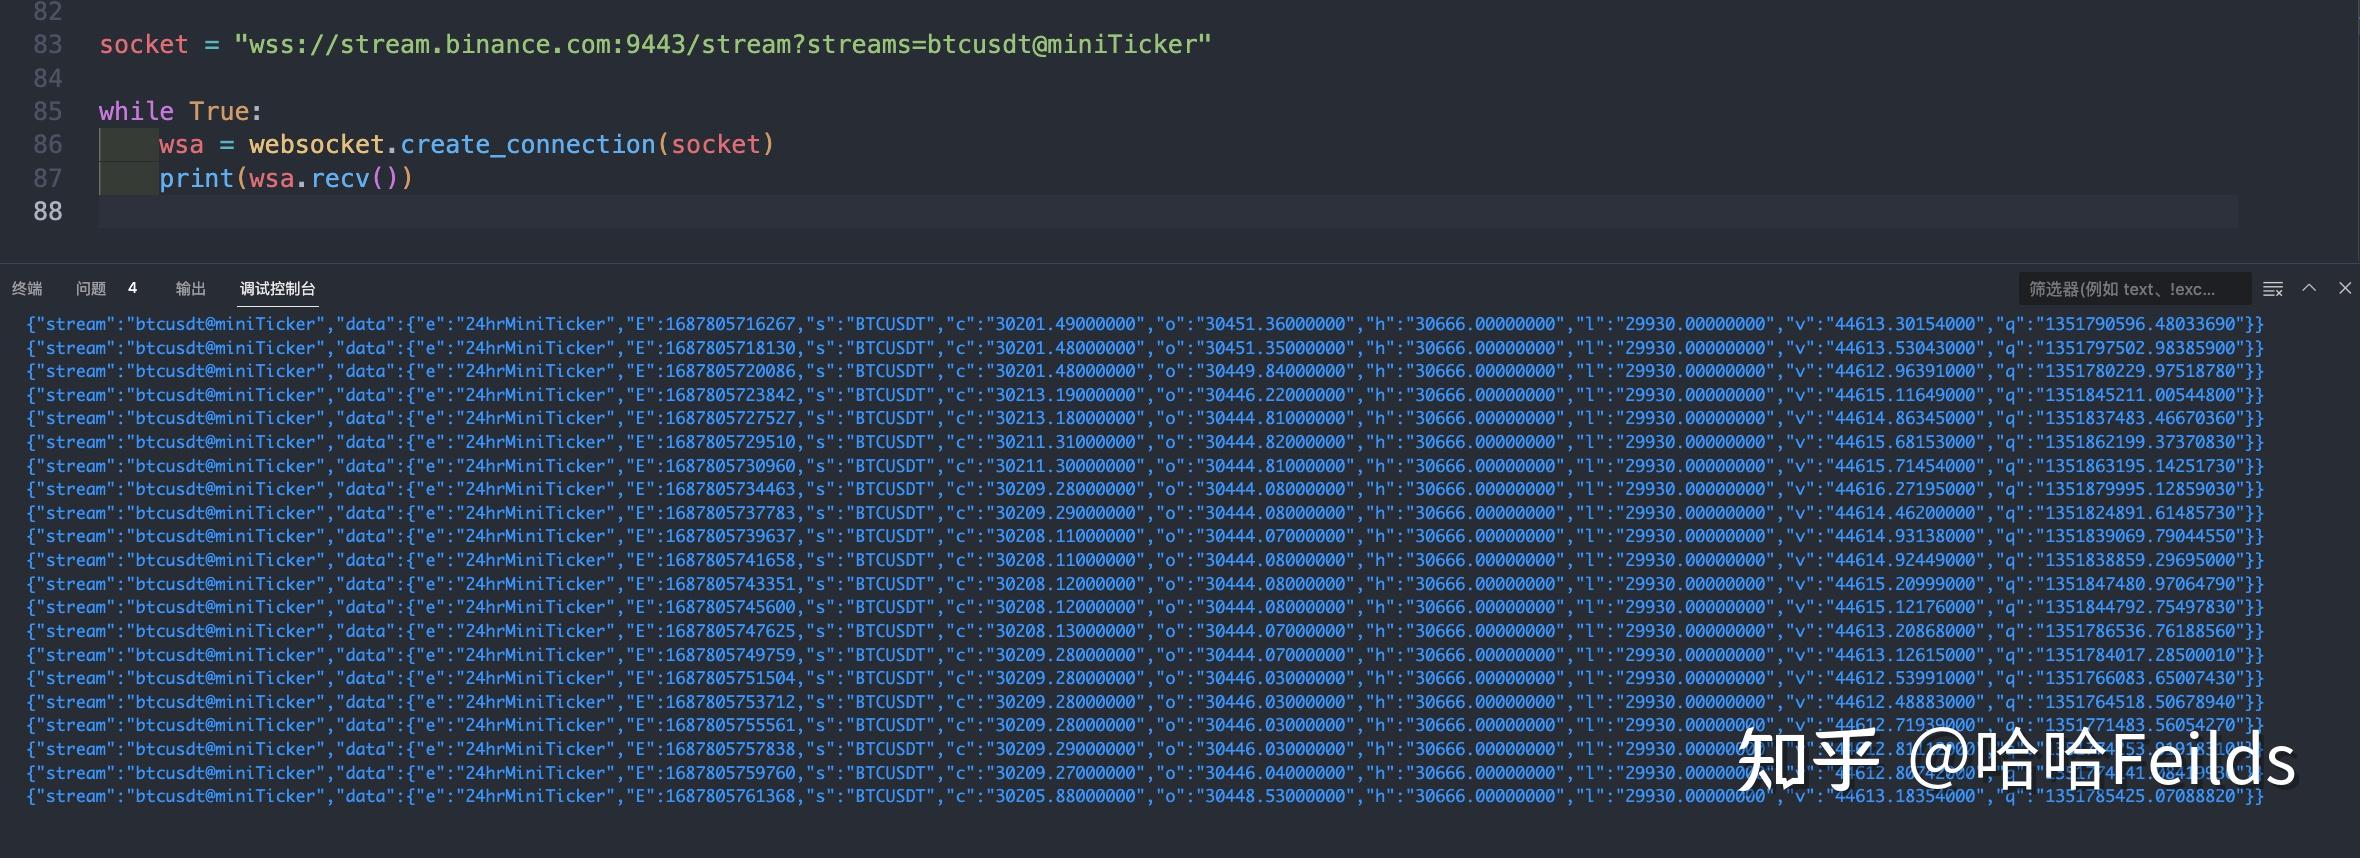
Task: Select console row with timestamp 1687805747625
Action: [1145, 631]
